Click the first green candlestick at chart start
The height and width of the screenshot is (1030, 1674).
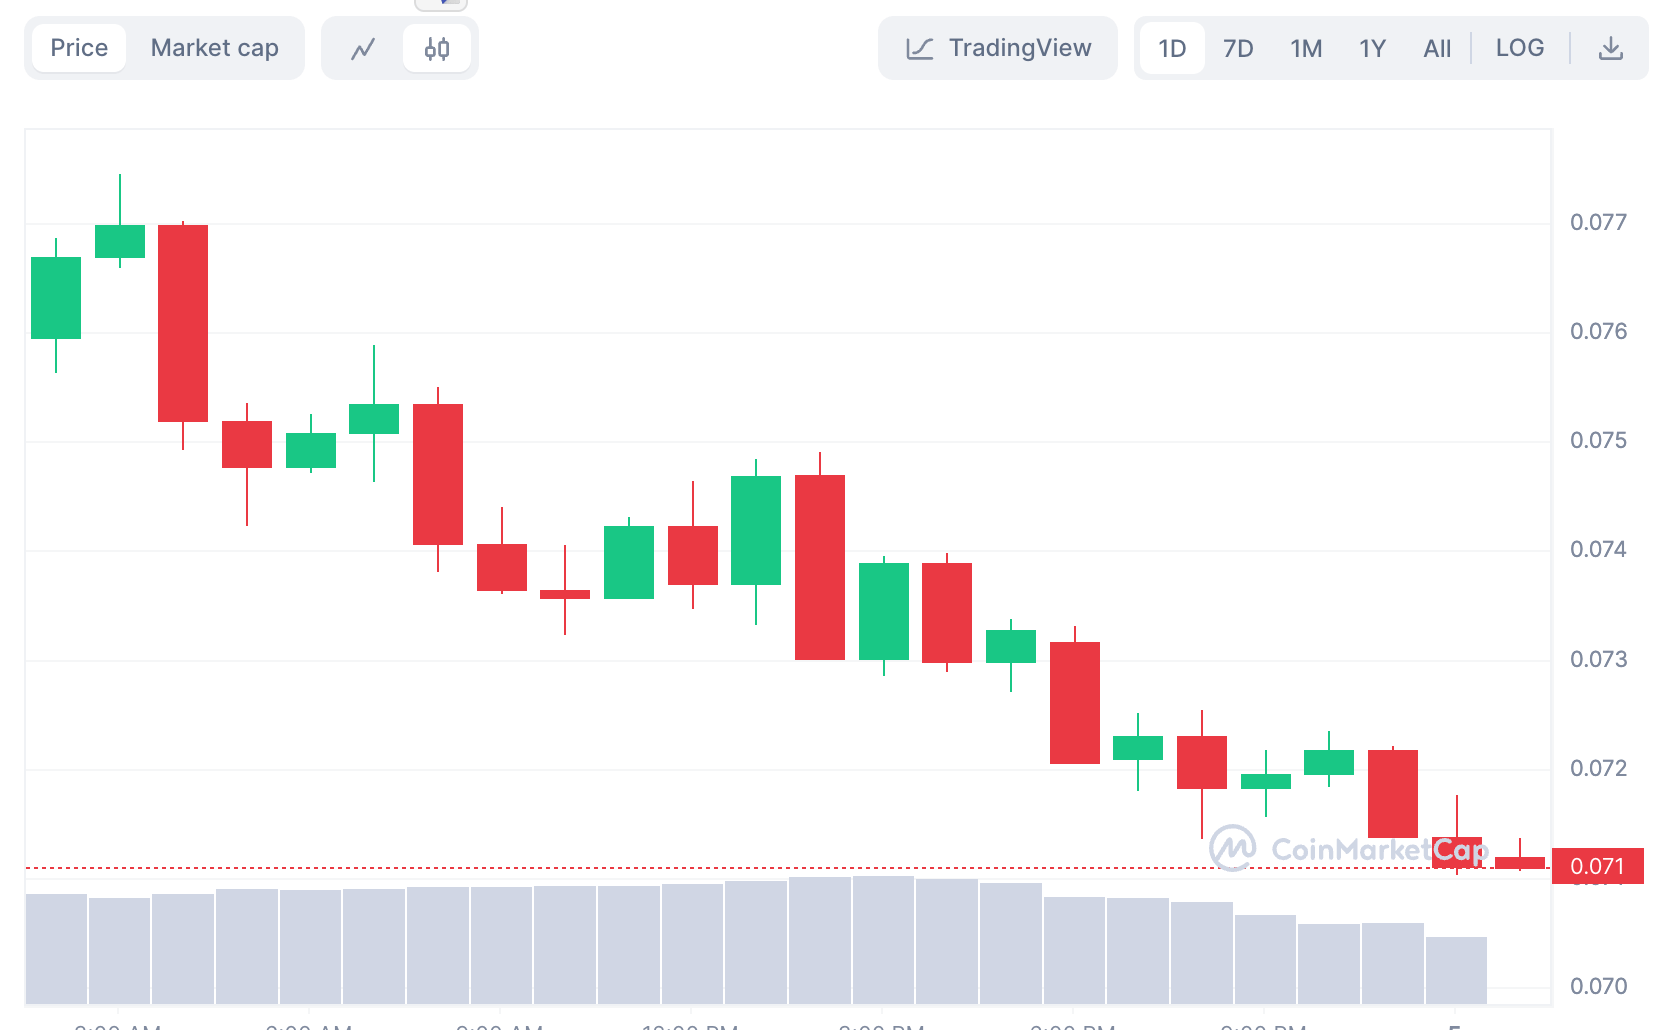point(56,298)
